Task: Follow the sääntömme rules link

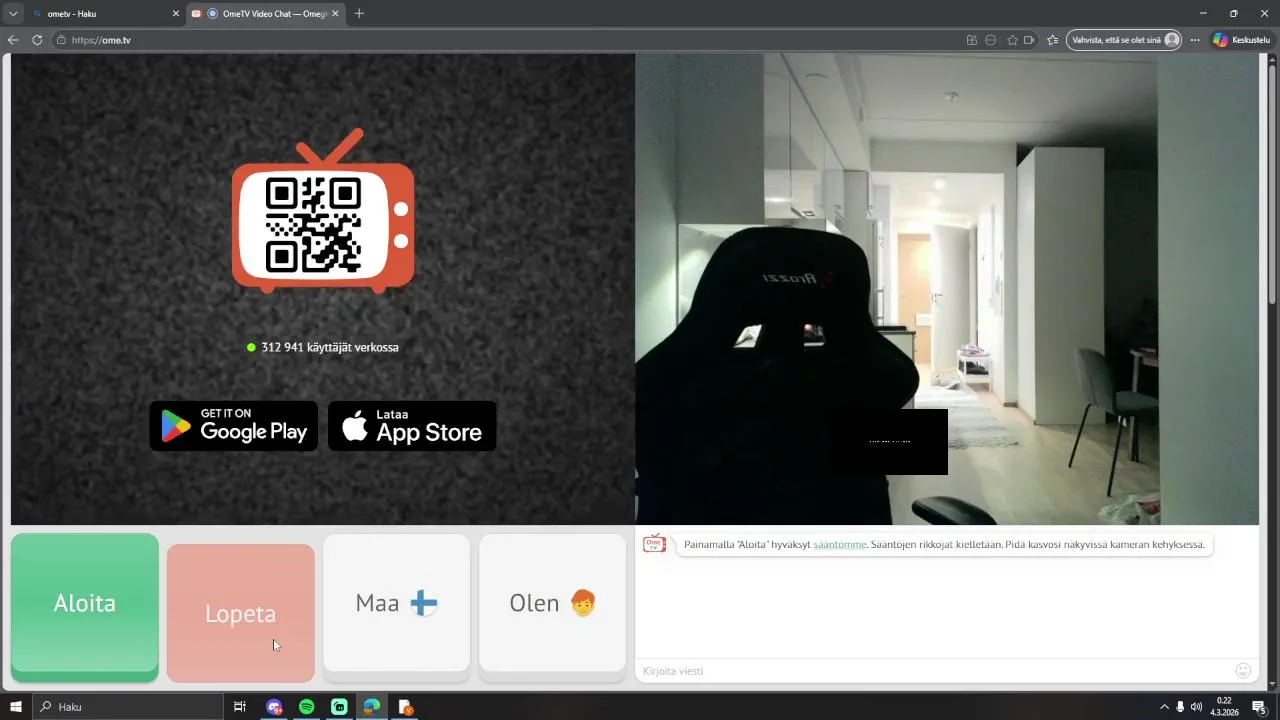Action: [840, 545]
